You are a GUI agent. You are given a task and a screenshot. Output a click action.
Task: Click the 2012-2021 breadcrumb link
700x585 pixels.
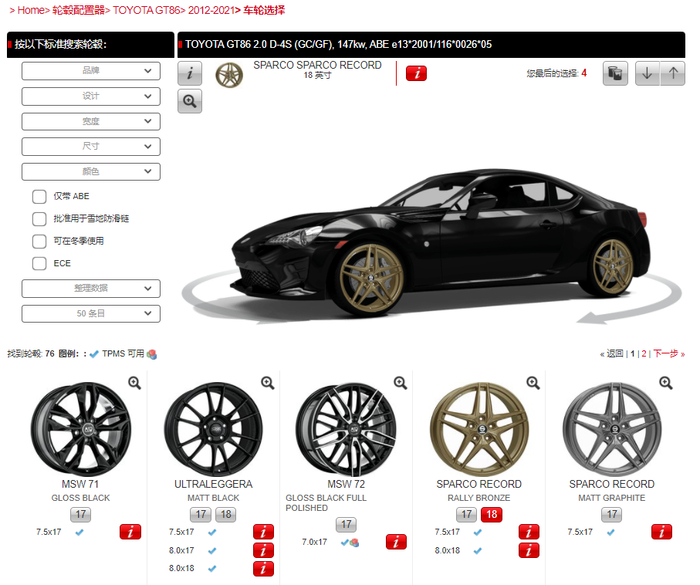coord(211,10)
